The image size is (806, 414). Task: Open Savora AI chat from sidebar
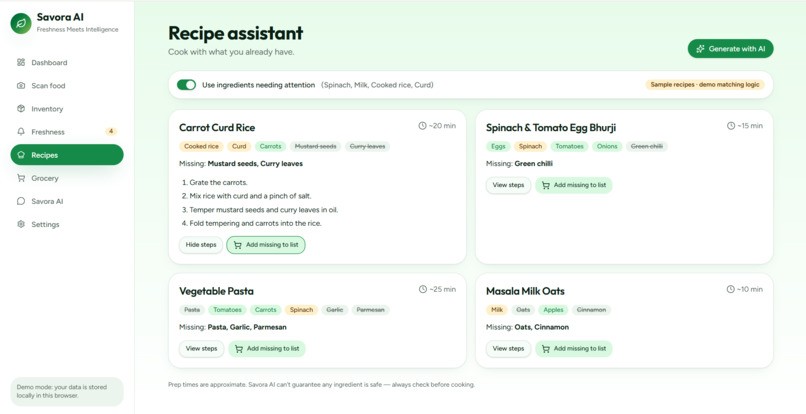tap(67, 201)
